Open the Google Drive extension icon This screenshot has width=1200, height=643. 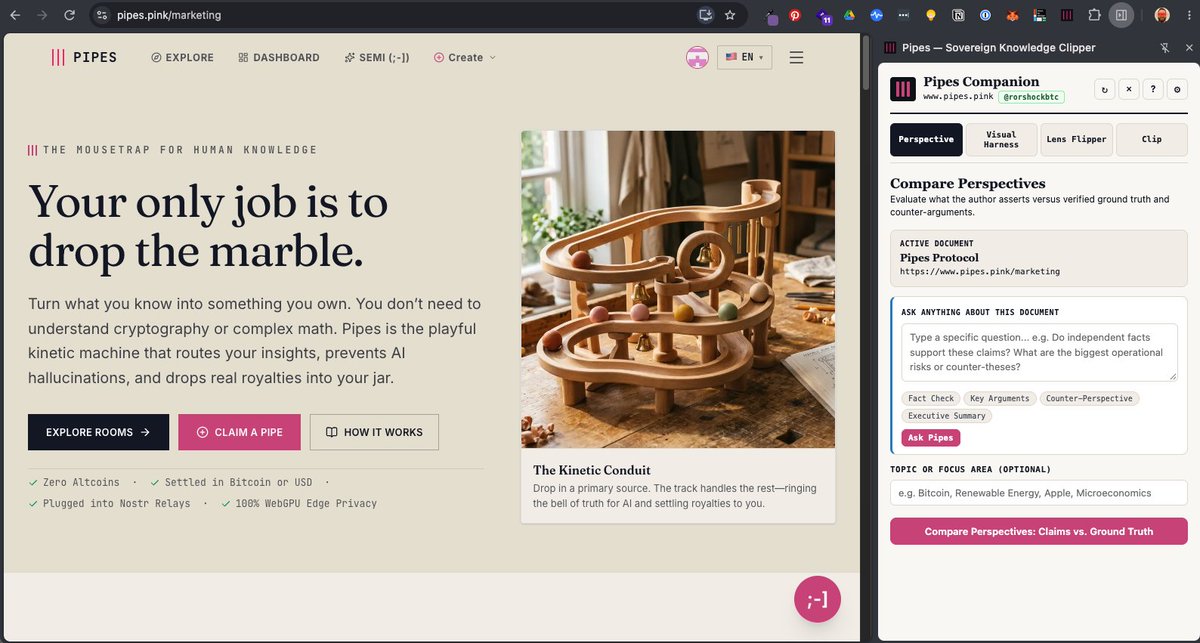click(849, 15)
